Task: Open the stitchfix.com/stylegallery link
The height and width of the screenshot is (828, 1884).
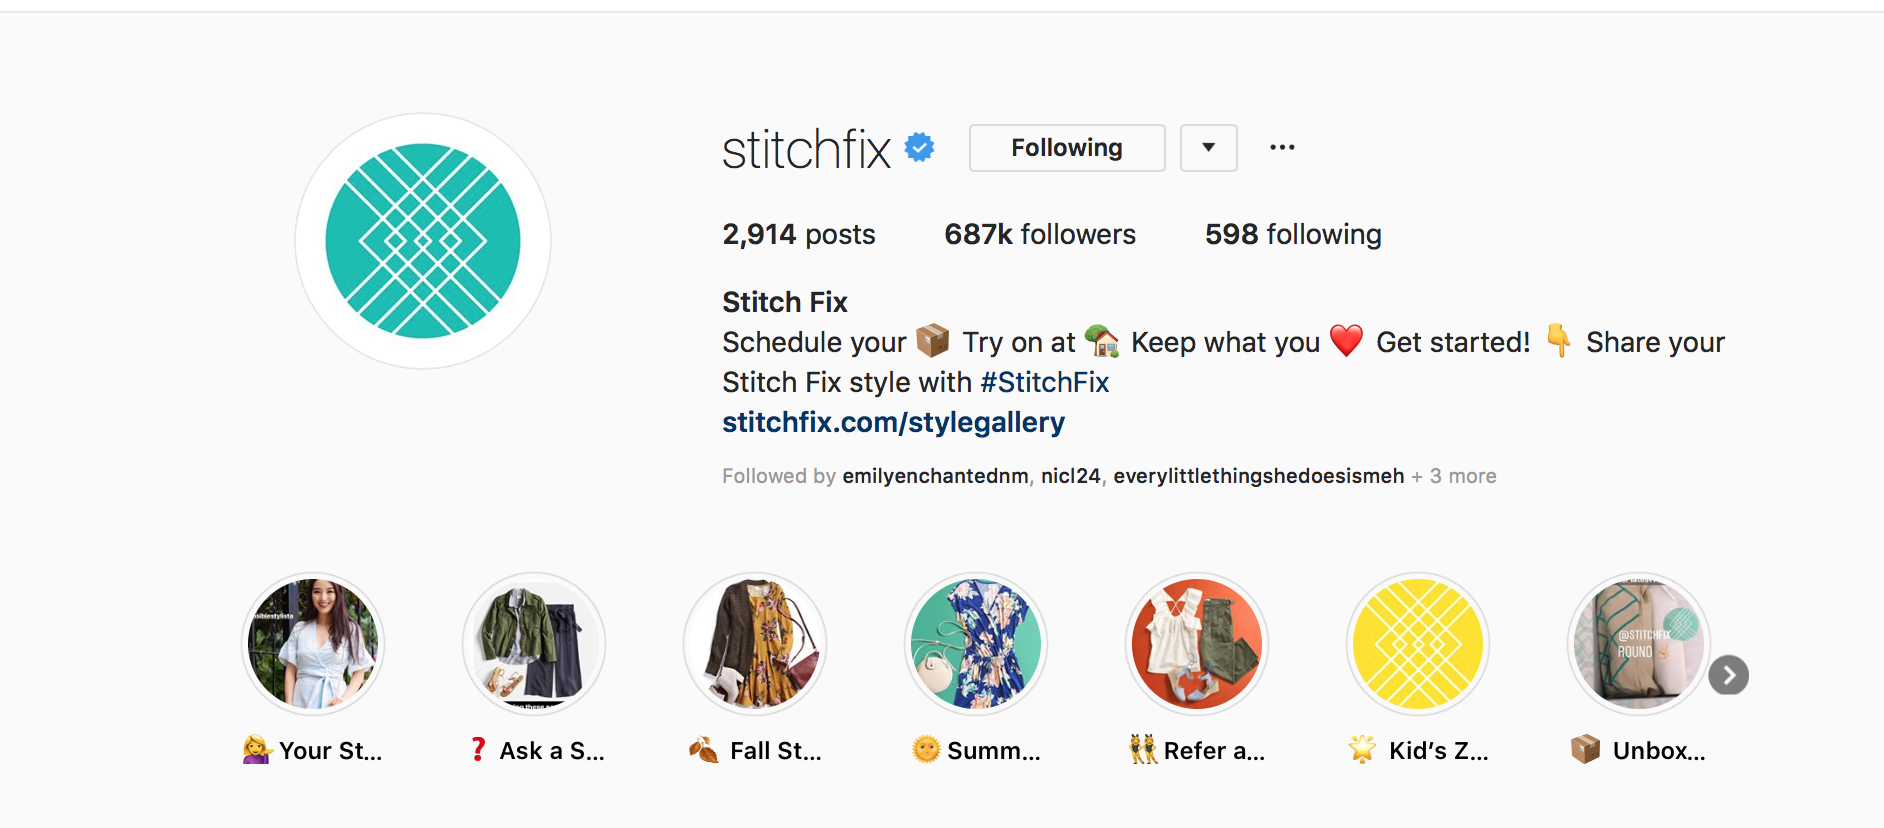Action: click(893, 422)
